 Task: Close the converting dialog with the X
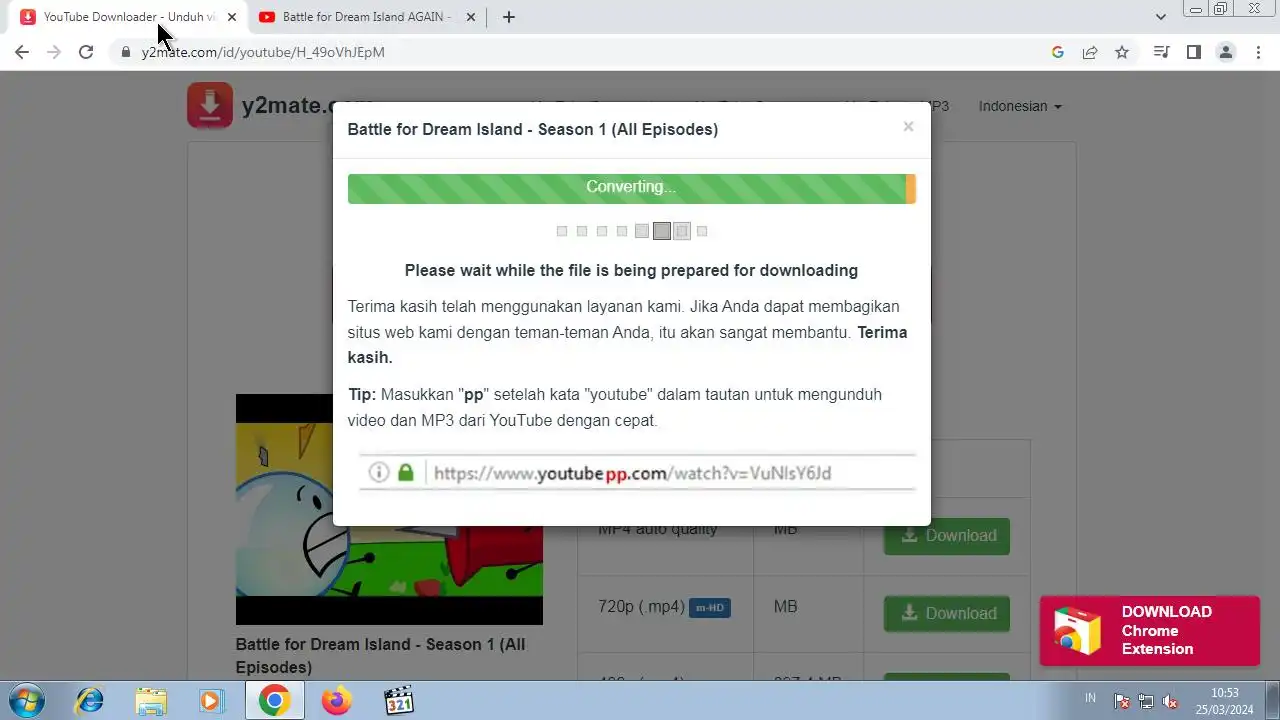pyautogui.click(x=908, y=127)
